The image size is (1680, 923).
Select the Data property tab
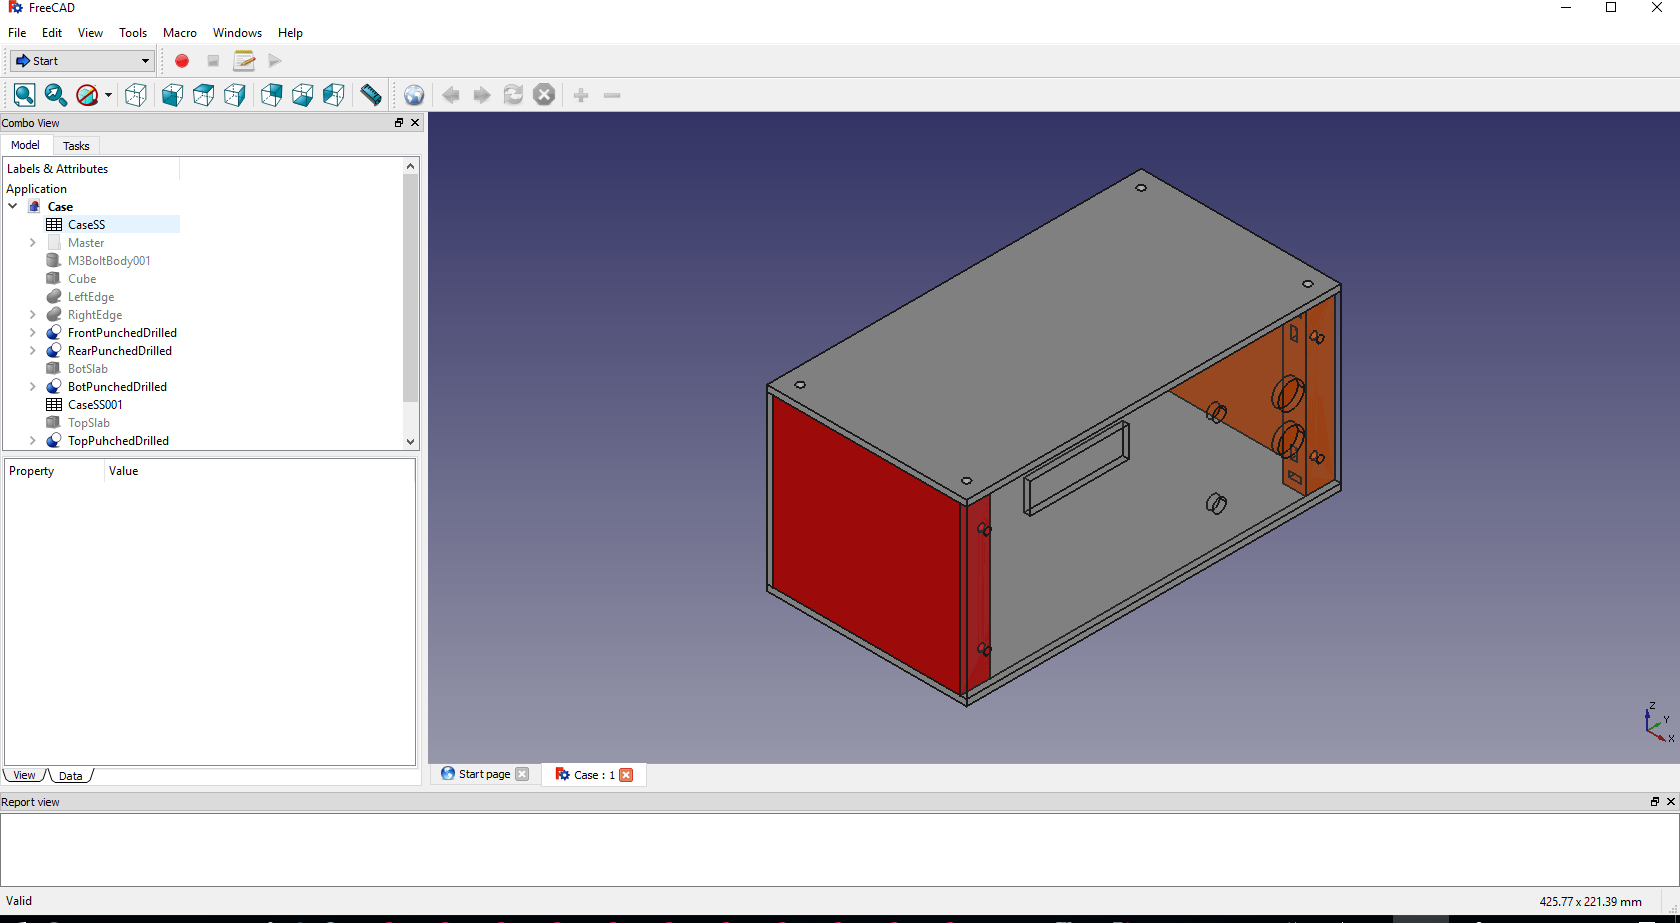tap(70, 776)
